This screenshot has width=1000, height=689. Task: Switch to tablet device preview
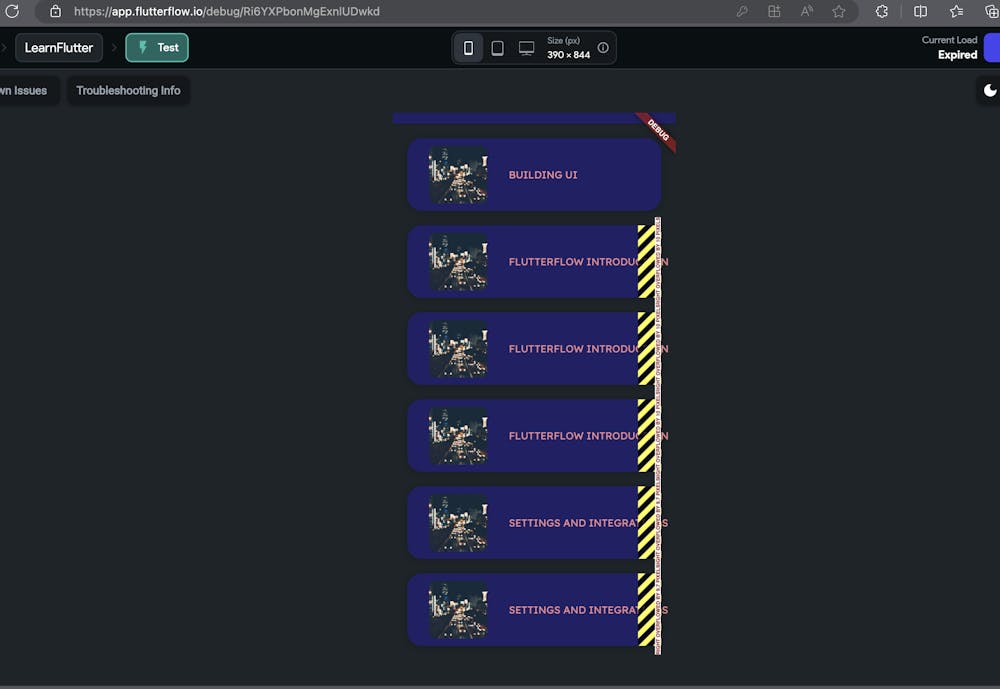pos(497,48)
